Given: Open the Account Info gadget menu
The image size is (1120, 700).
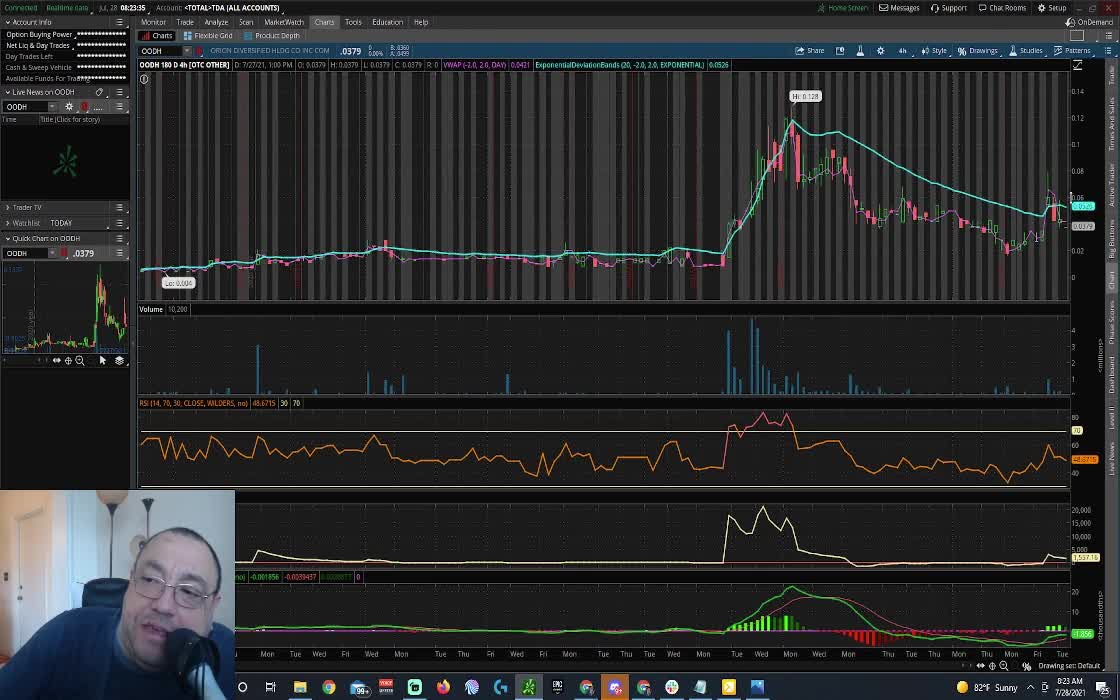Looking at the screenshot, I should [119, 22].
